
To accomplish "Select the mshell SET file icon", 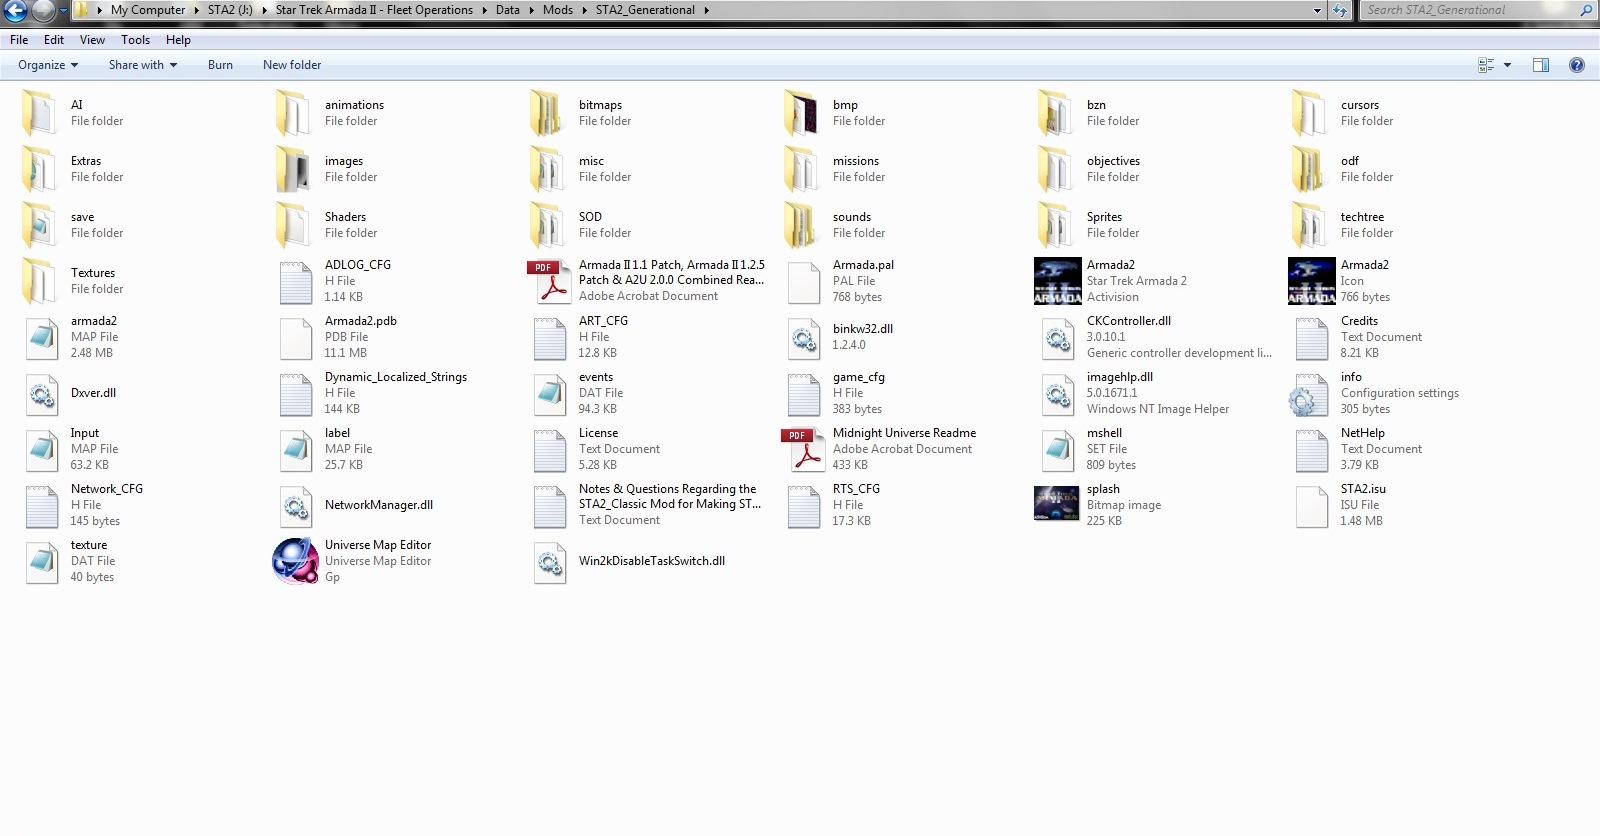I will coord(1057,449).
